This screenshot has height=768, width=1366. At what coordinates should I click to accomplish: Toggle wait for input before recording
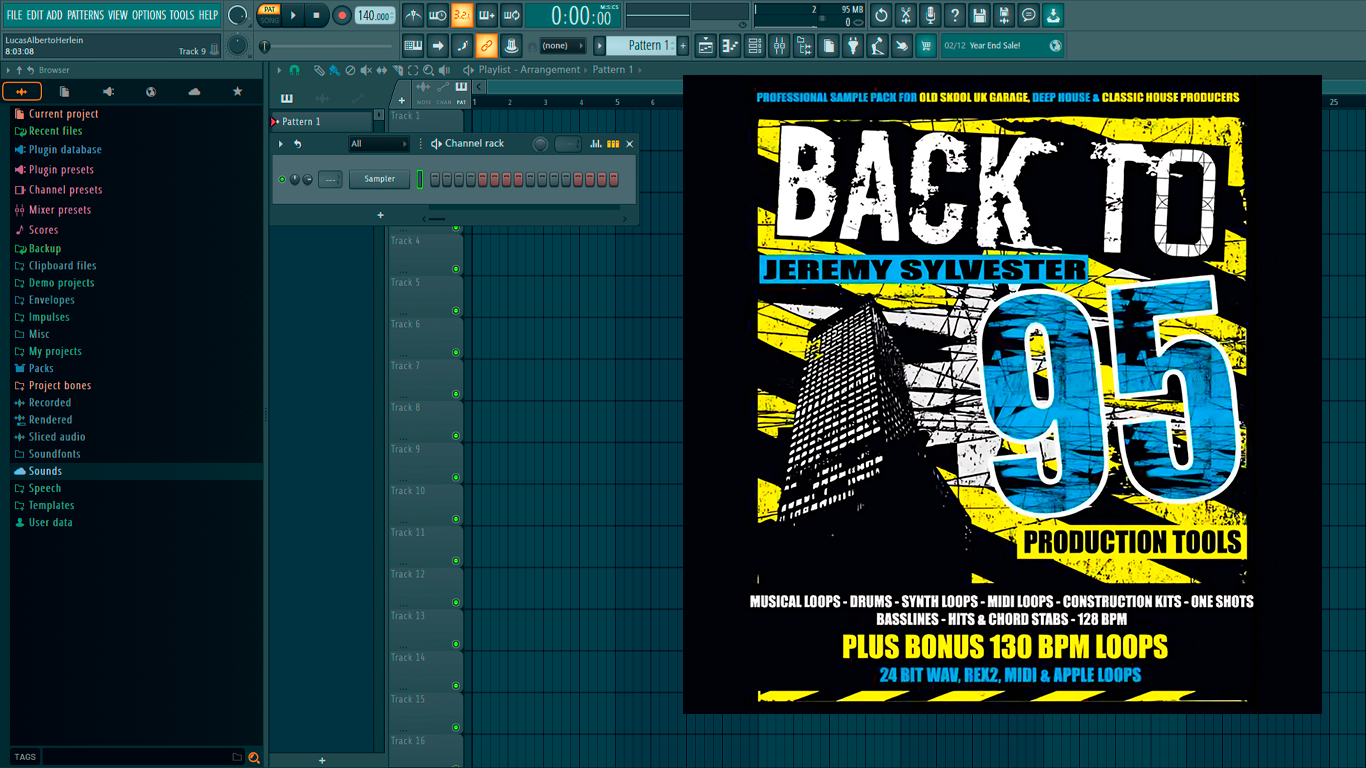pos(438,15)
